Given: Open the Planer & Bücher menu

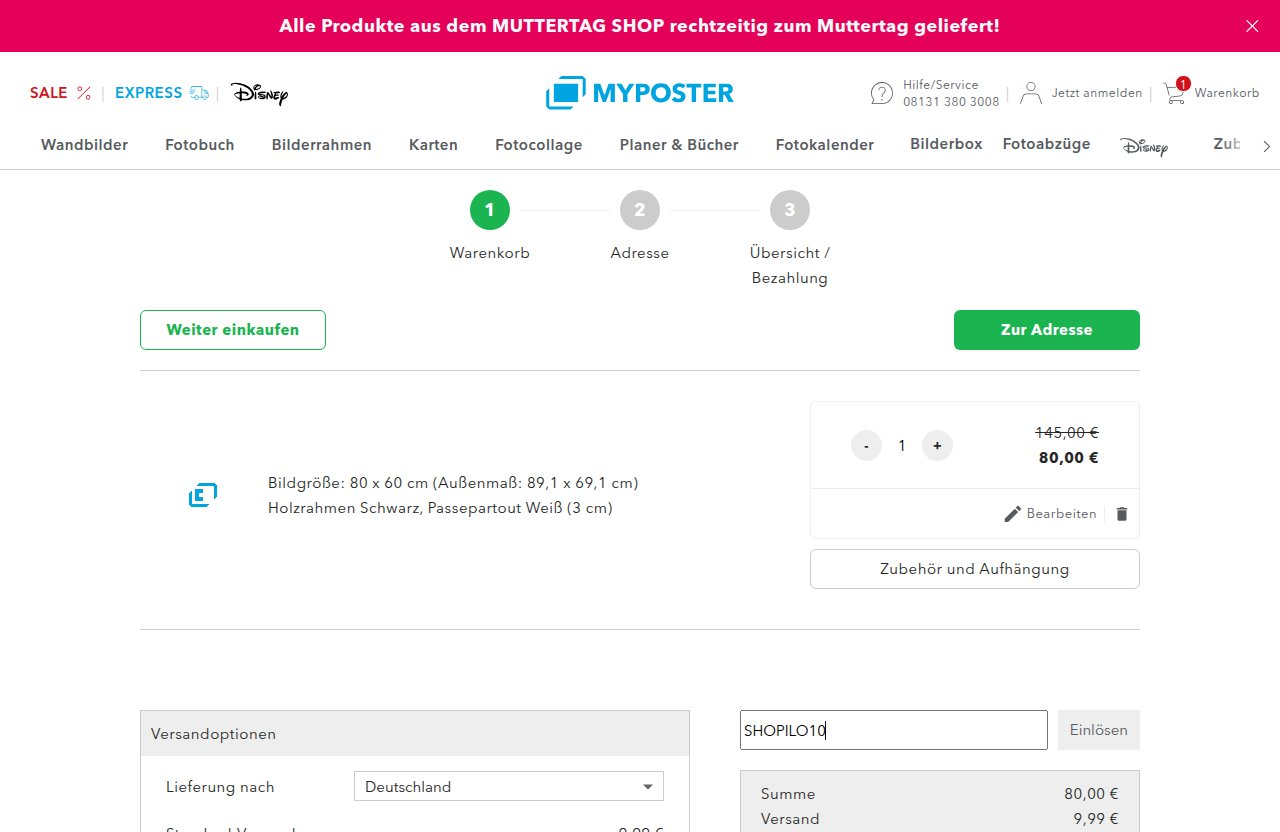Looking at the screenshot, I should pyautogui.click(x=679, y=145).
